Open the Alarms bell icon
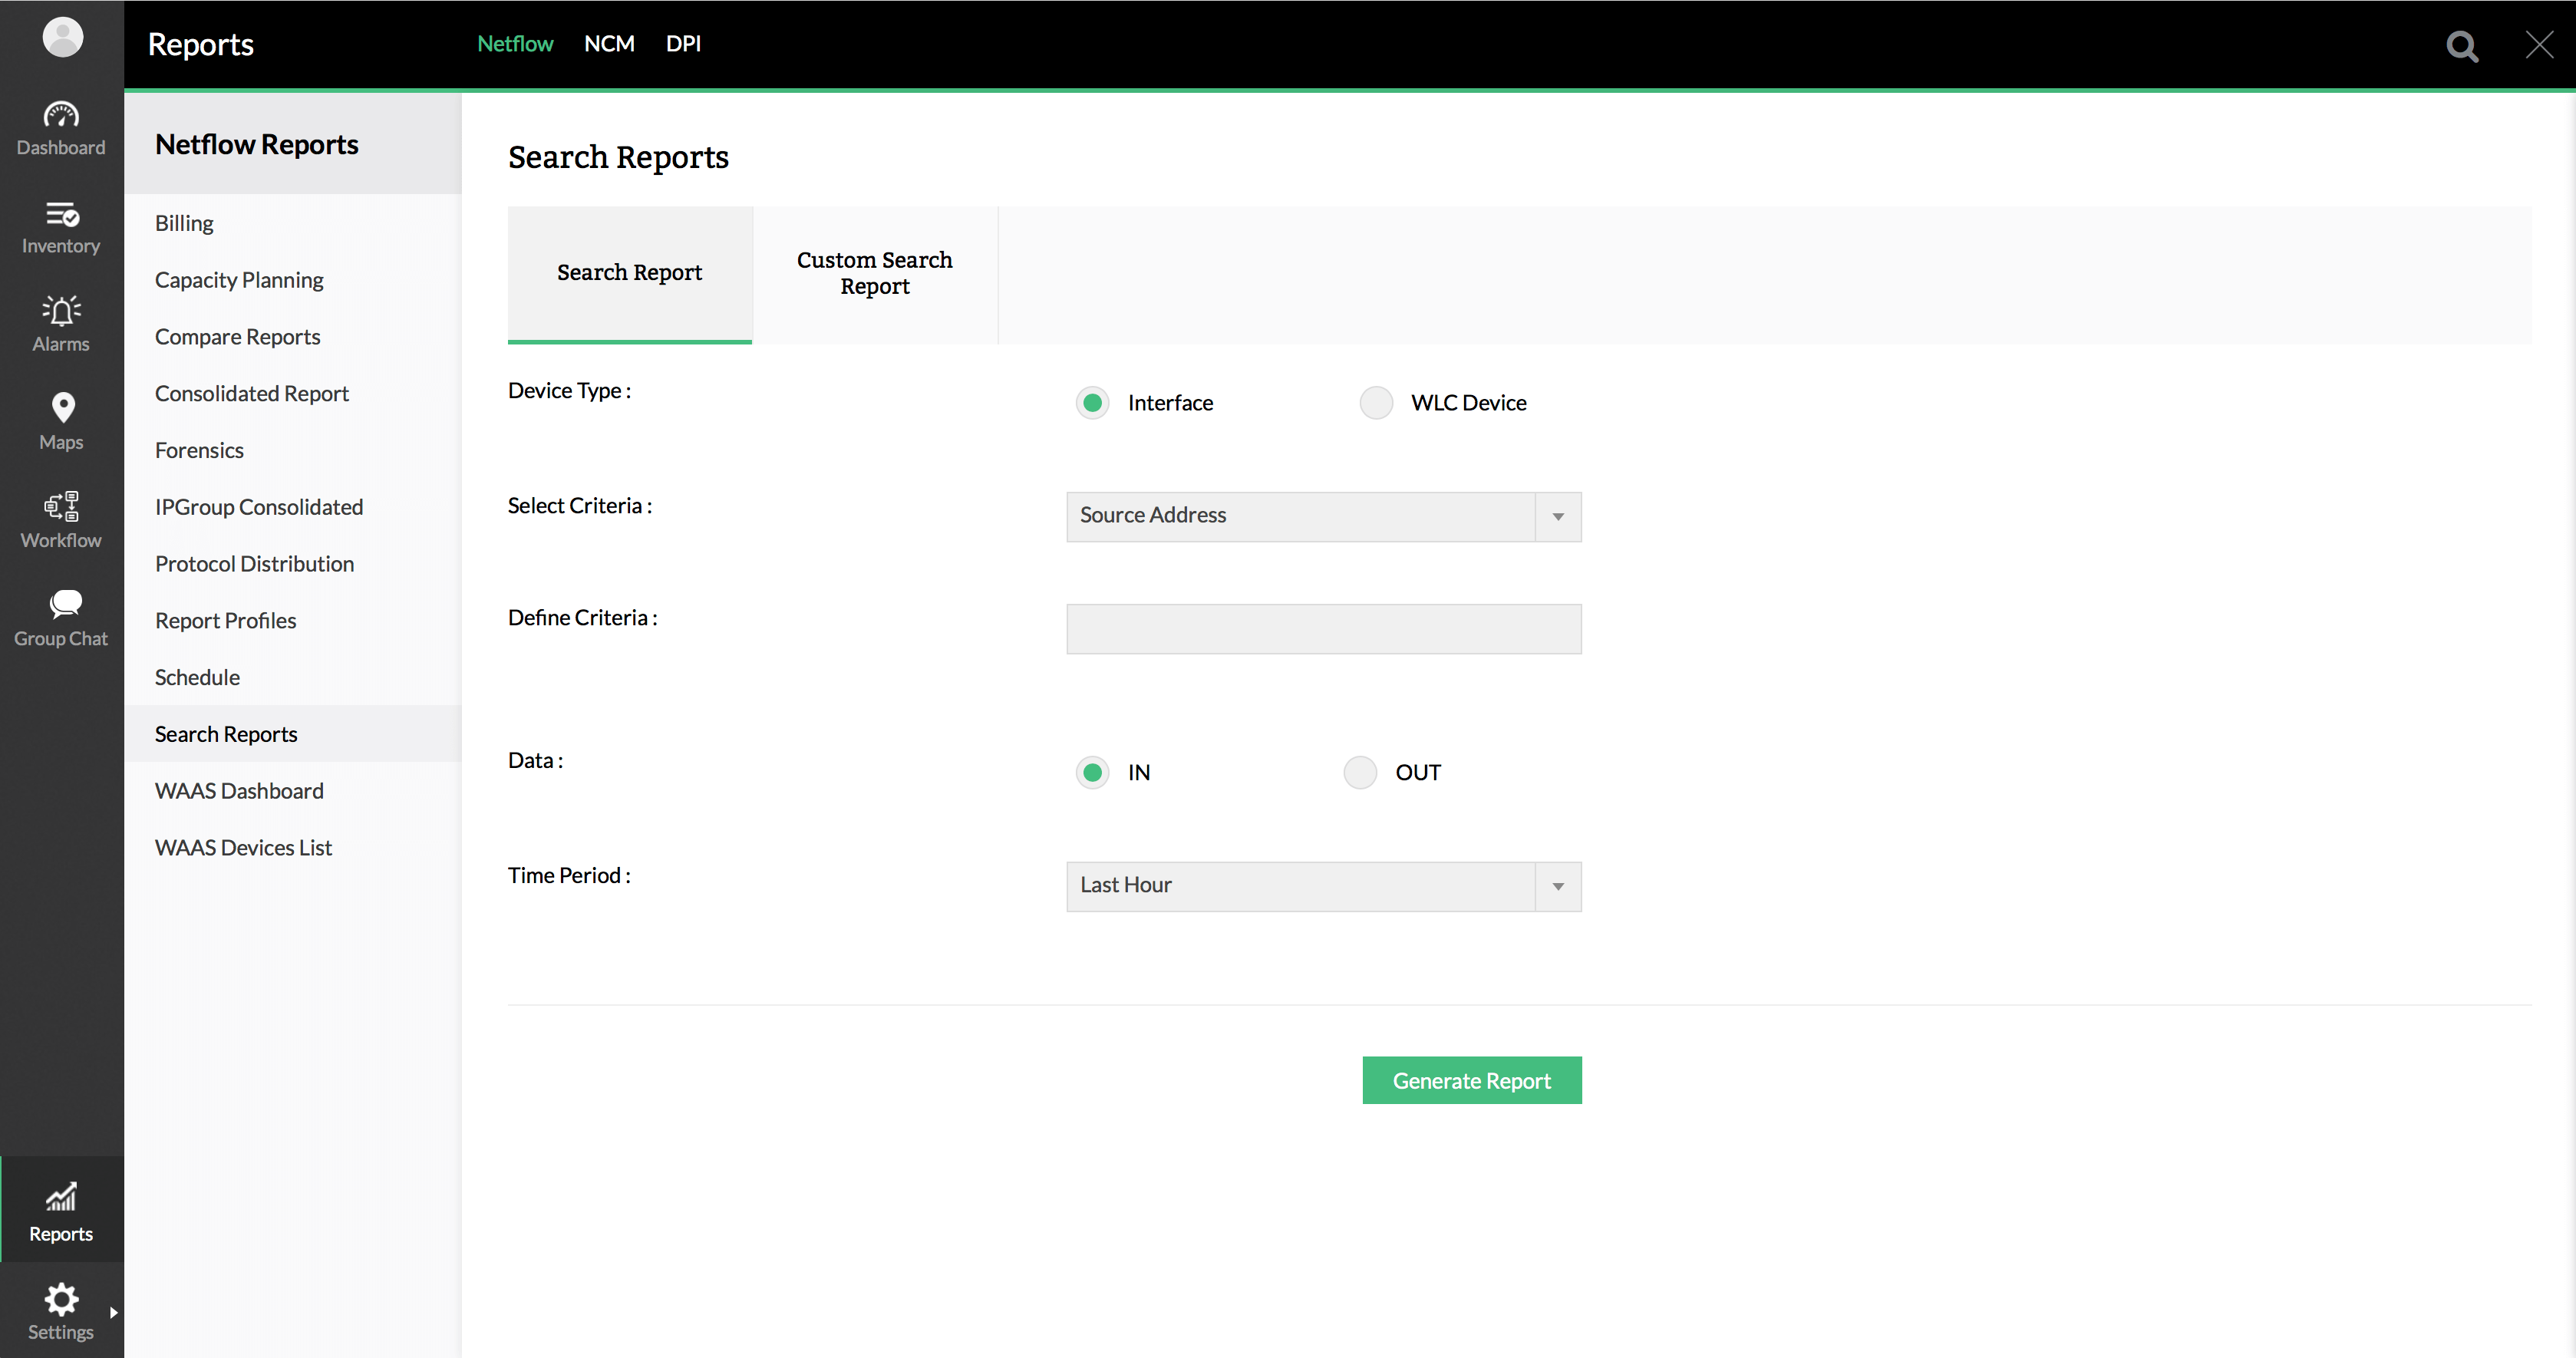The width and height of the screenshot is (2576, 1358). (61, 311)
